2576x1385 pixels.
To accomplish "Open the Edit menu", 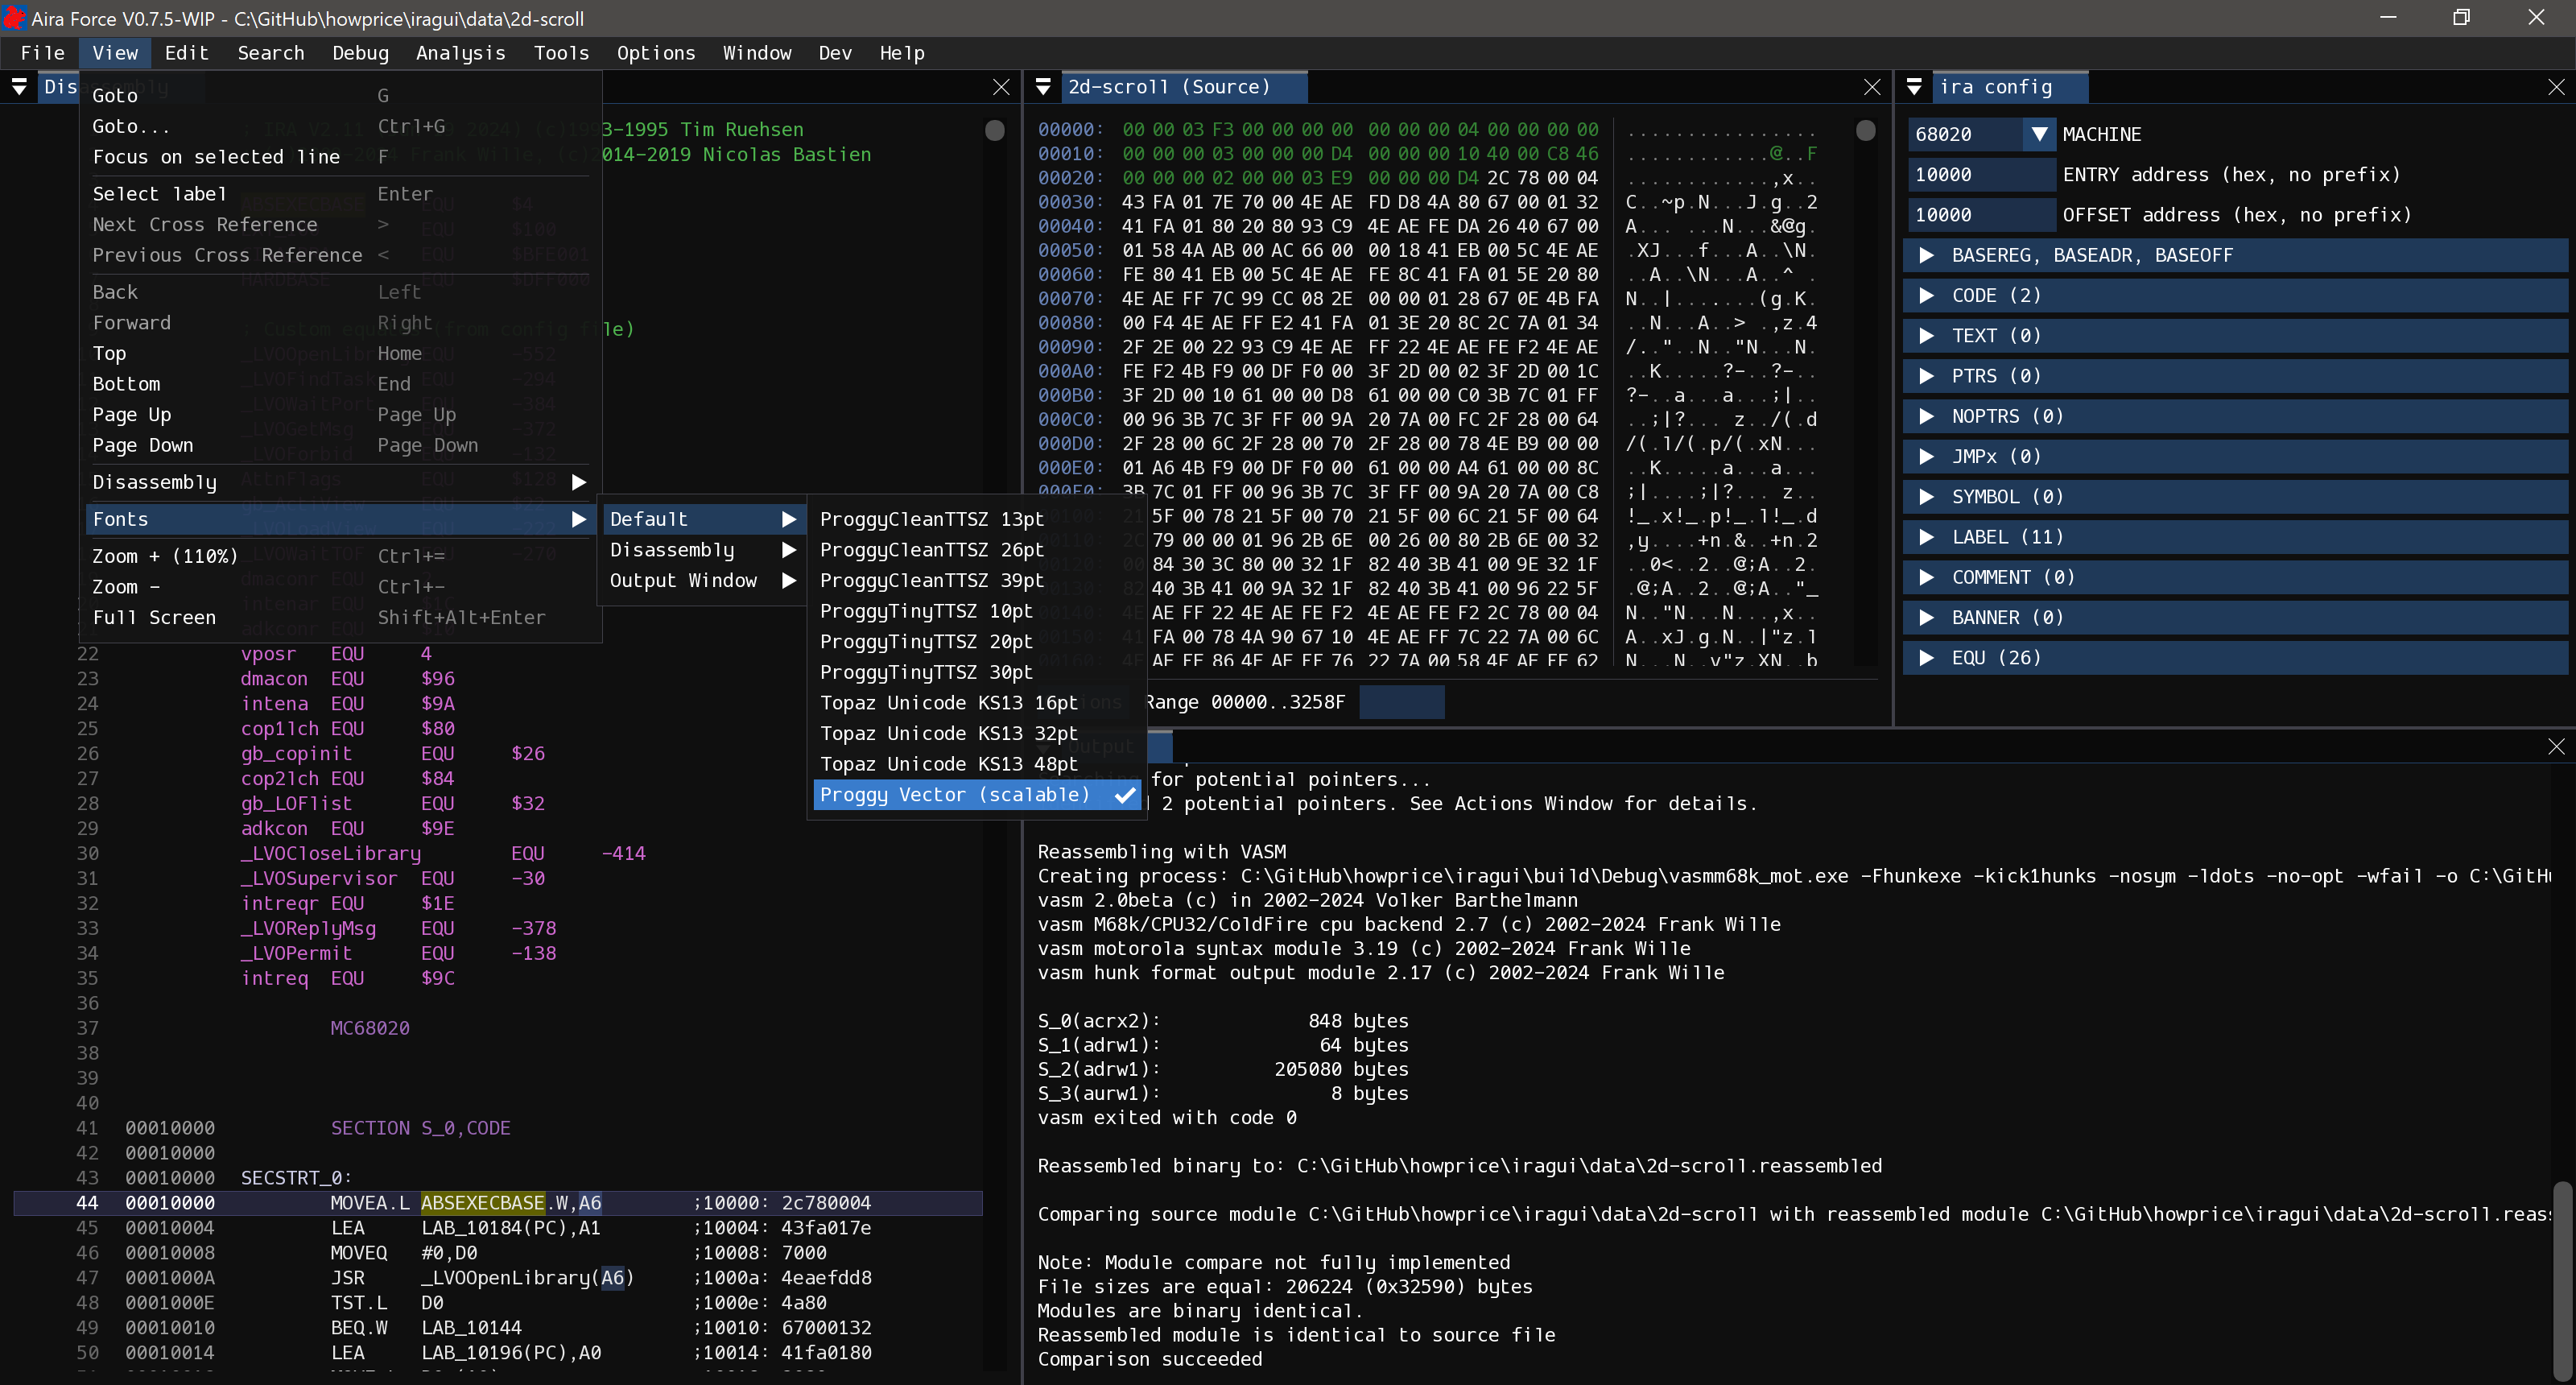I will tap(186, 53).
